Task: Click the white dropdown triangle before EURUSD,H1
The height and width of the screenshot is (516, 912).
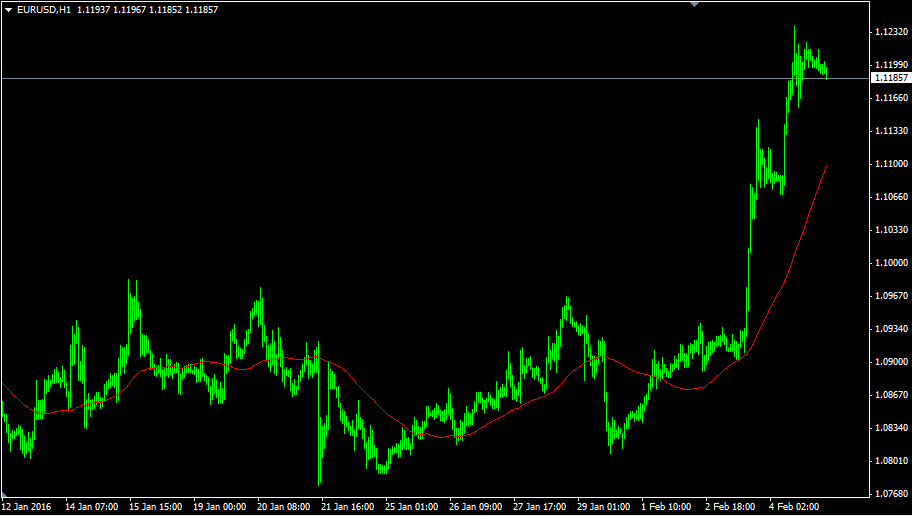Action: tap(8, 10)
